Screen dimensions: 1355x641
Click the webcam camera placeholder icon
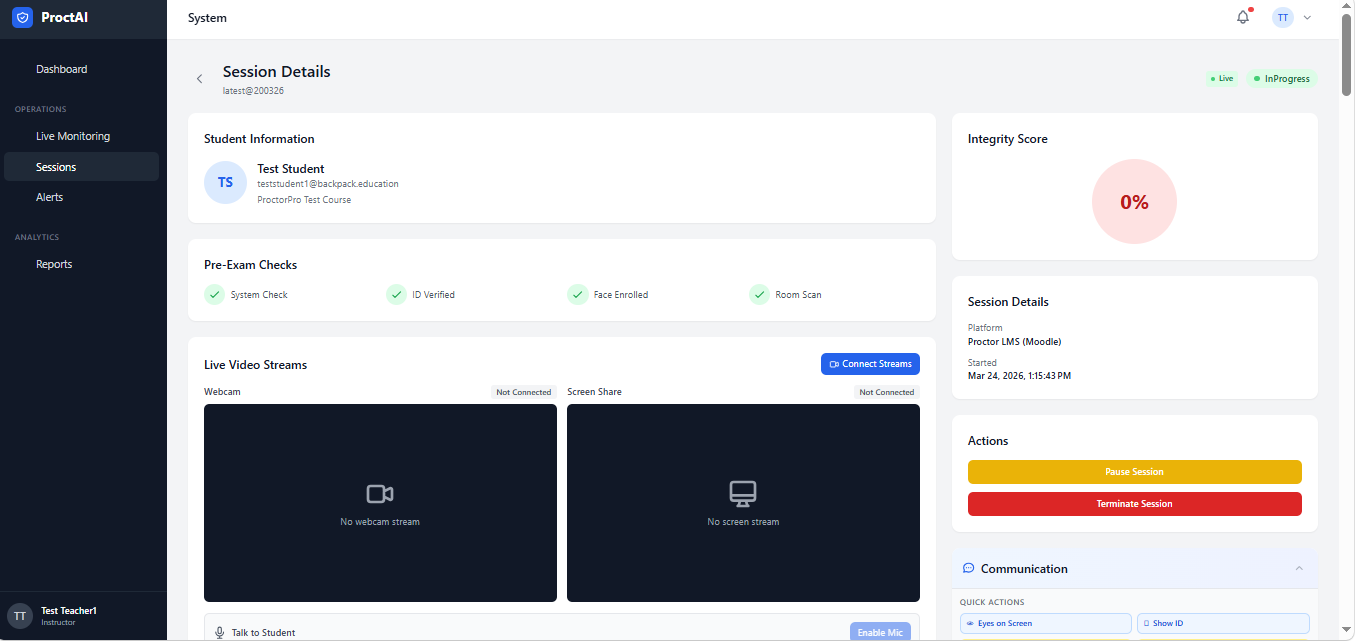[x=380, y=494]
